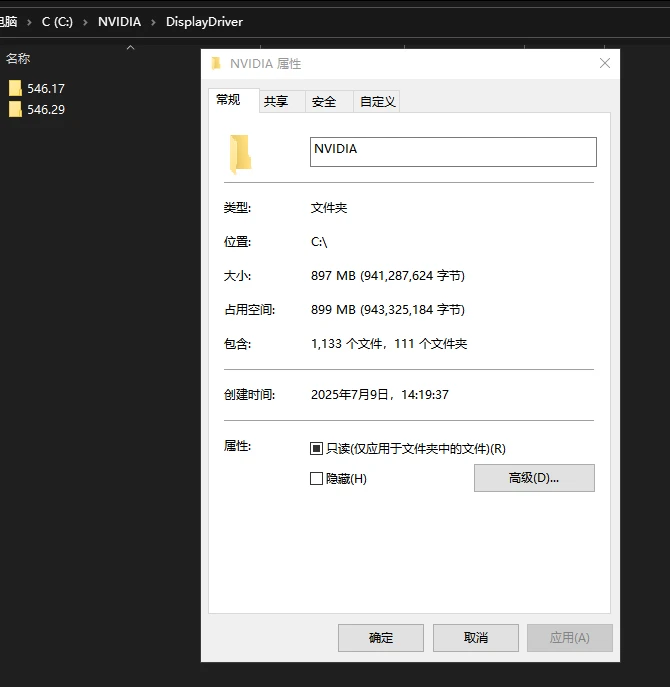Click the type value 文件夹
Viewport: 670px width, 687px height.
[x=329, y=208]
